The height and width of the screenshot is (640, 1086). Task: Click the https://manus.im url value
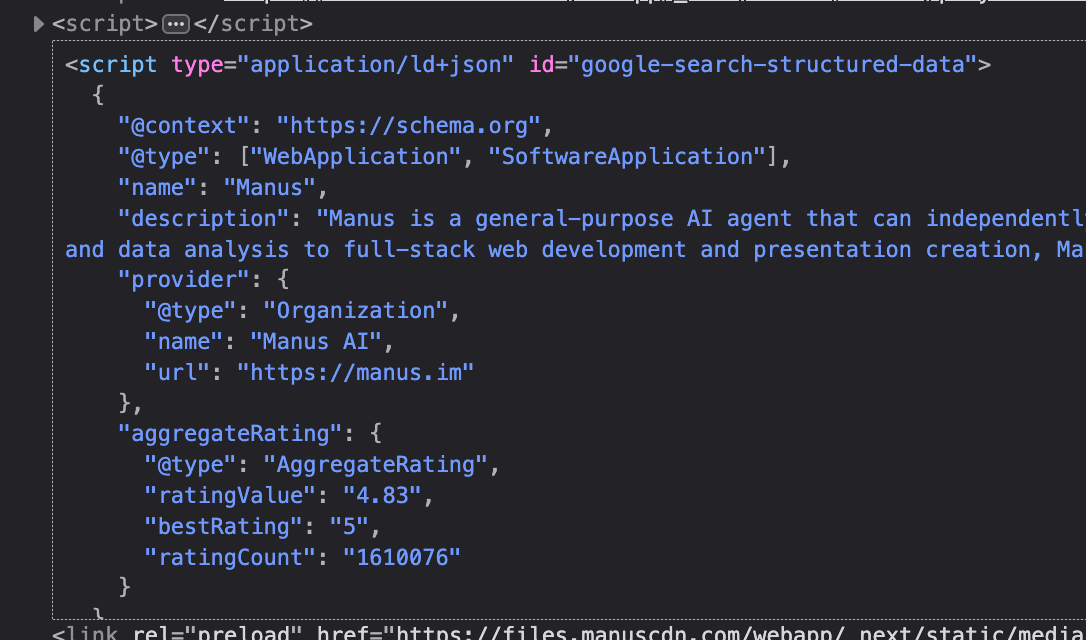[355, 373]
